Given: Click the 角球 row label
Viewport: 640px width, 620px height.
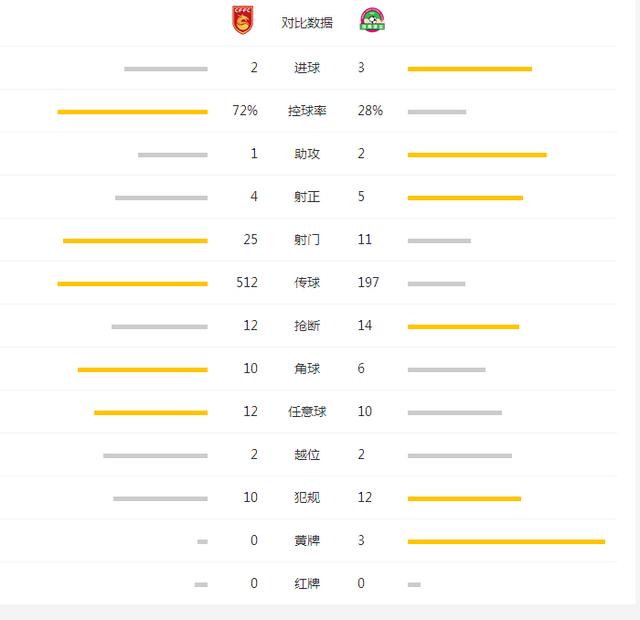Looking at the screenshot, I should pos(307,369).
